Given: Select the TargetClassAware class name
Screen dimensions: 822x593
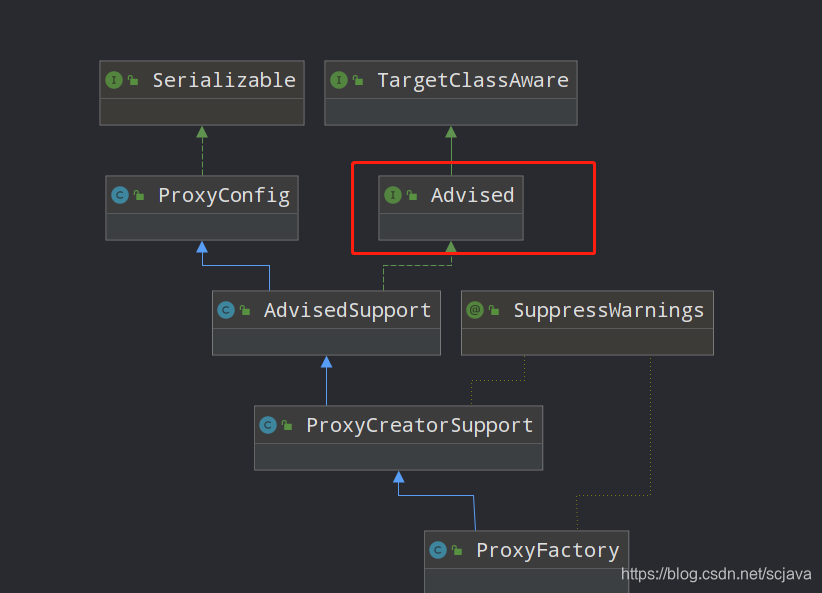Looking at the screenshot, I should [473, 80].
